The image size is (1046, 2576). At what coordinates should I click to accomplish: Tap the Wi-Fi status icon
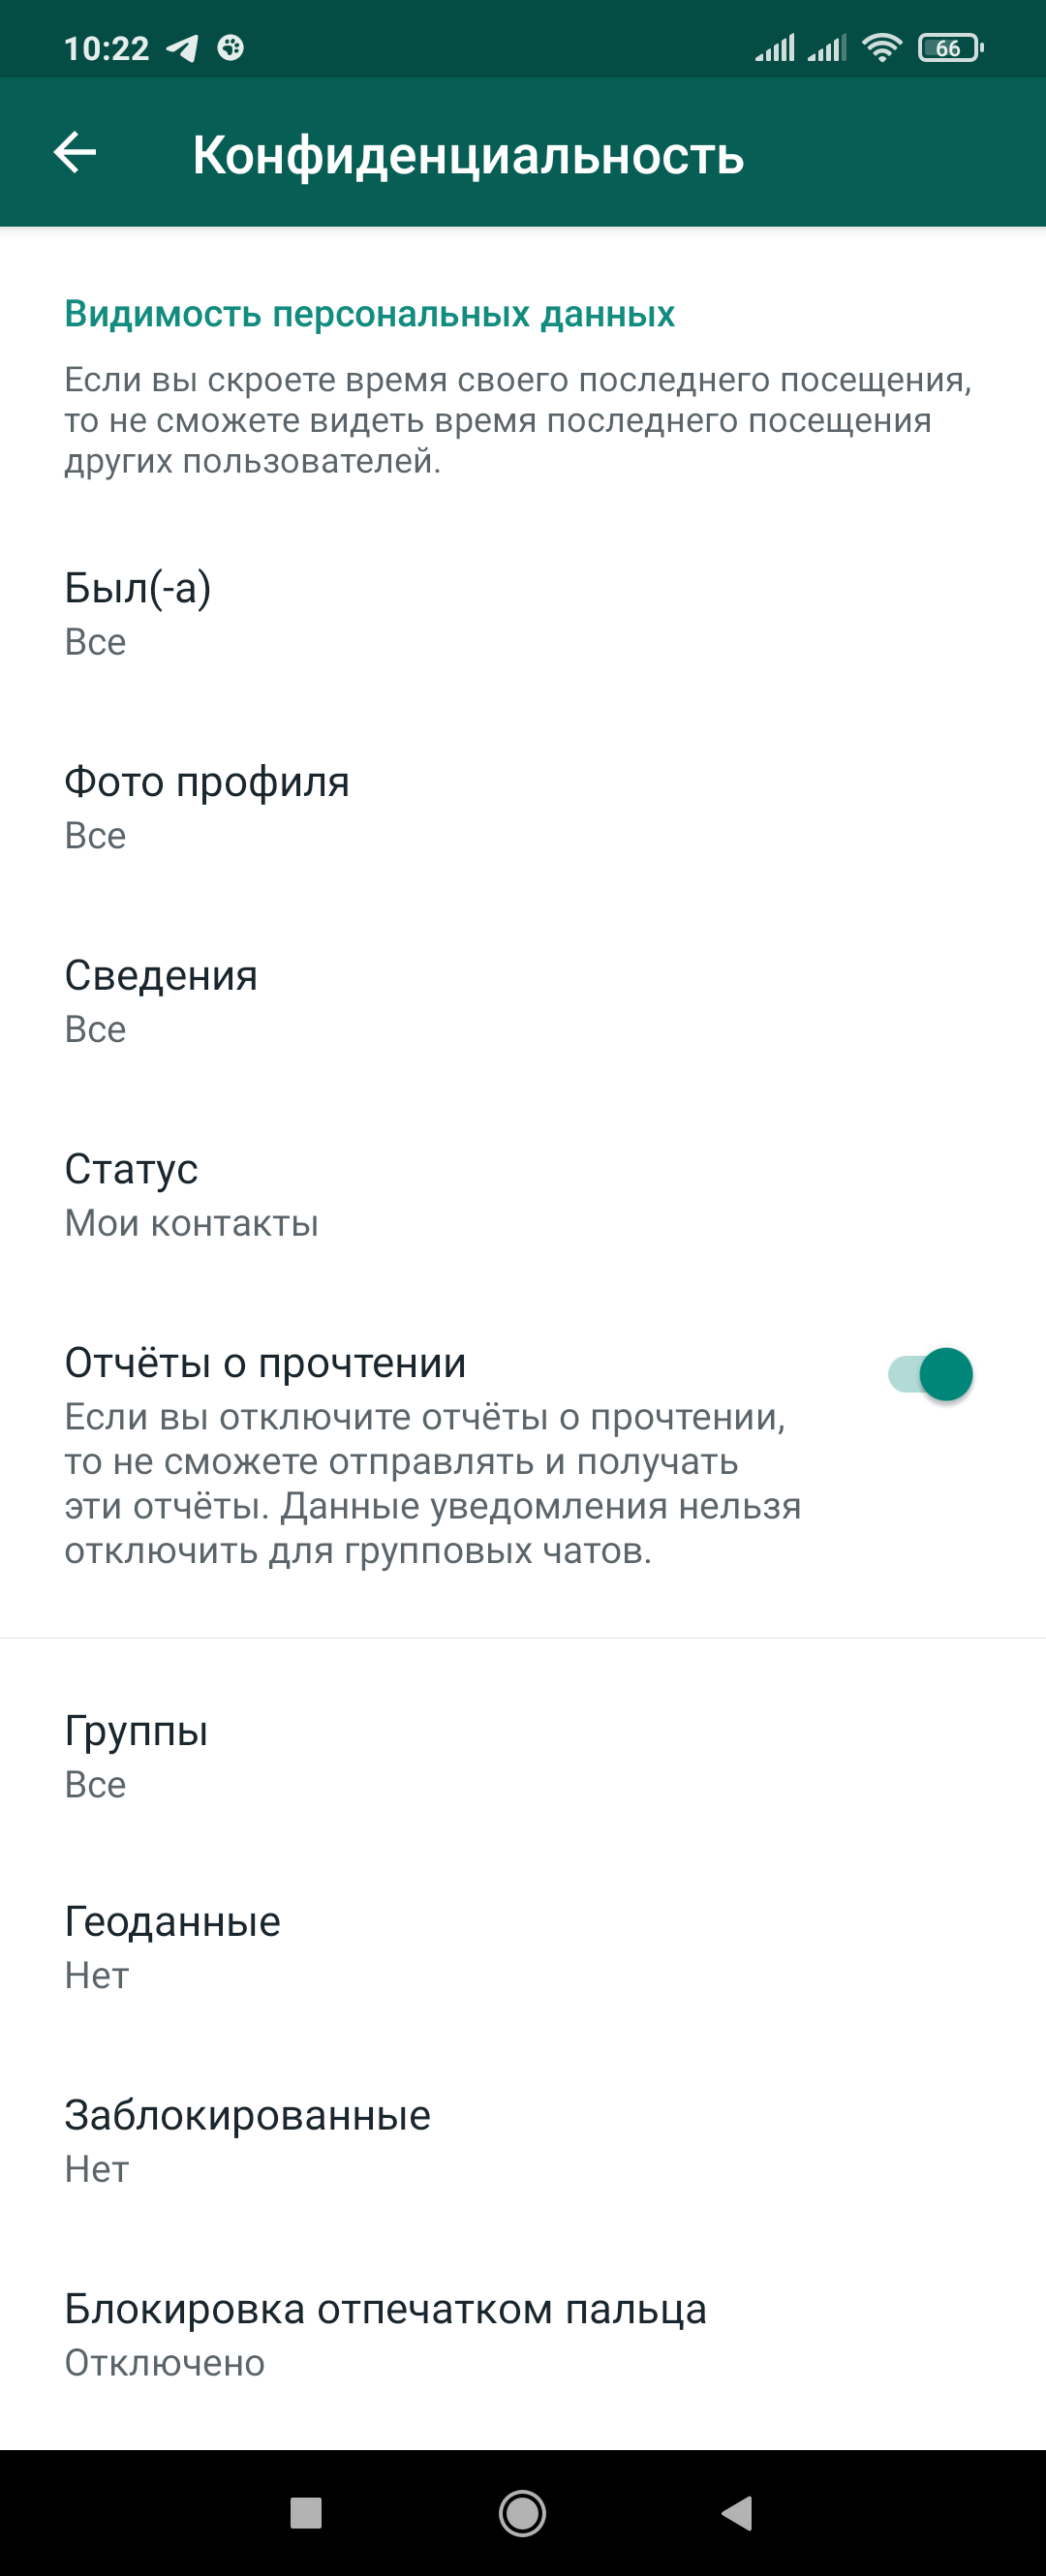(x=881, y=48)
